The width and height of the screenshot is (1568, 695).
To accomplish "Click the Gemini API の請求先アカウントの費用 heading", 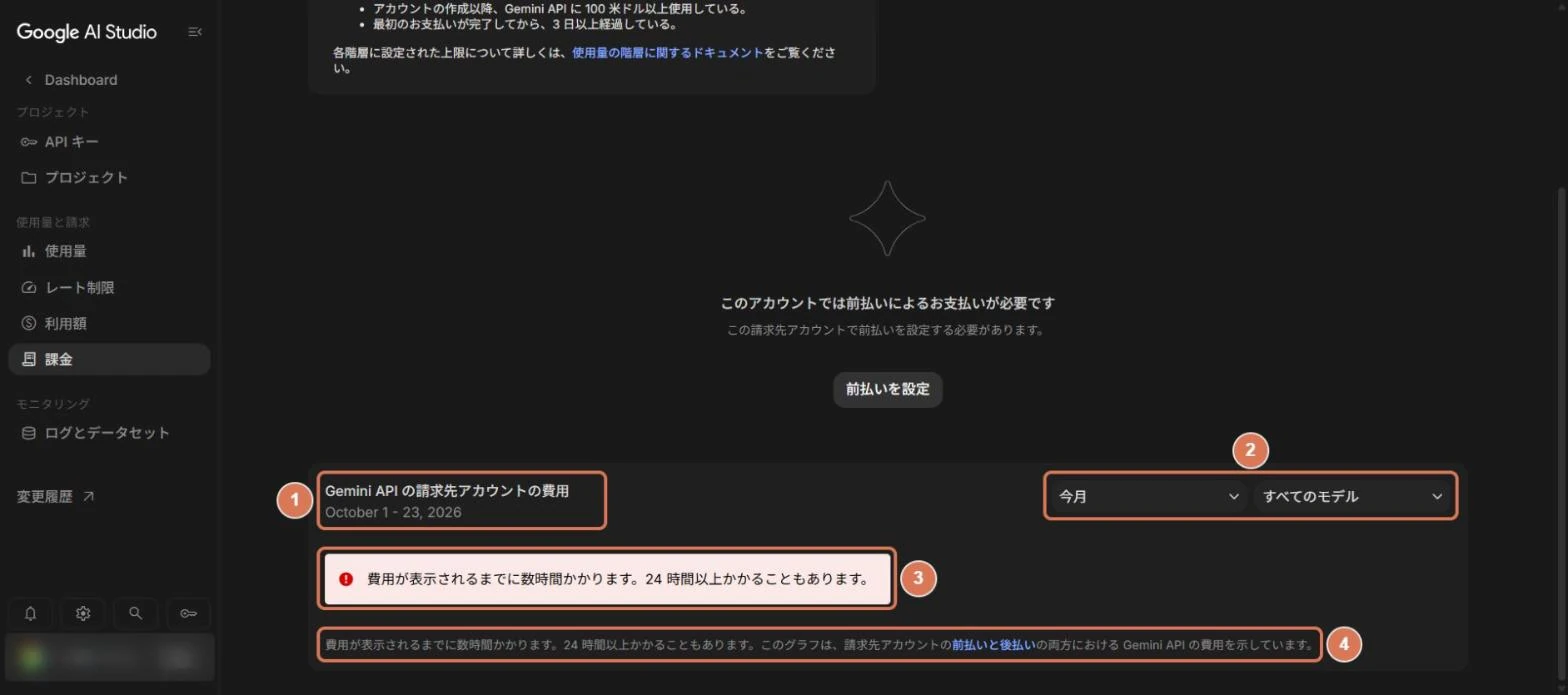I will 447,491.
